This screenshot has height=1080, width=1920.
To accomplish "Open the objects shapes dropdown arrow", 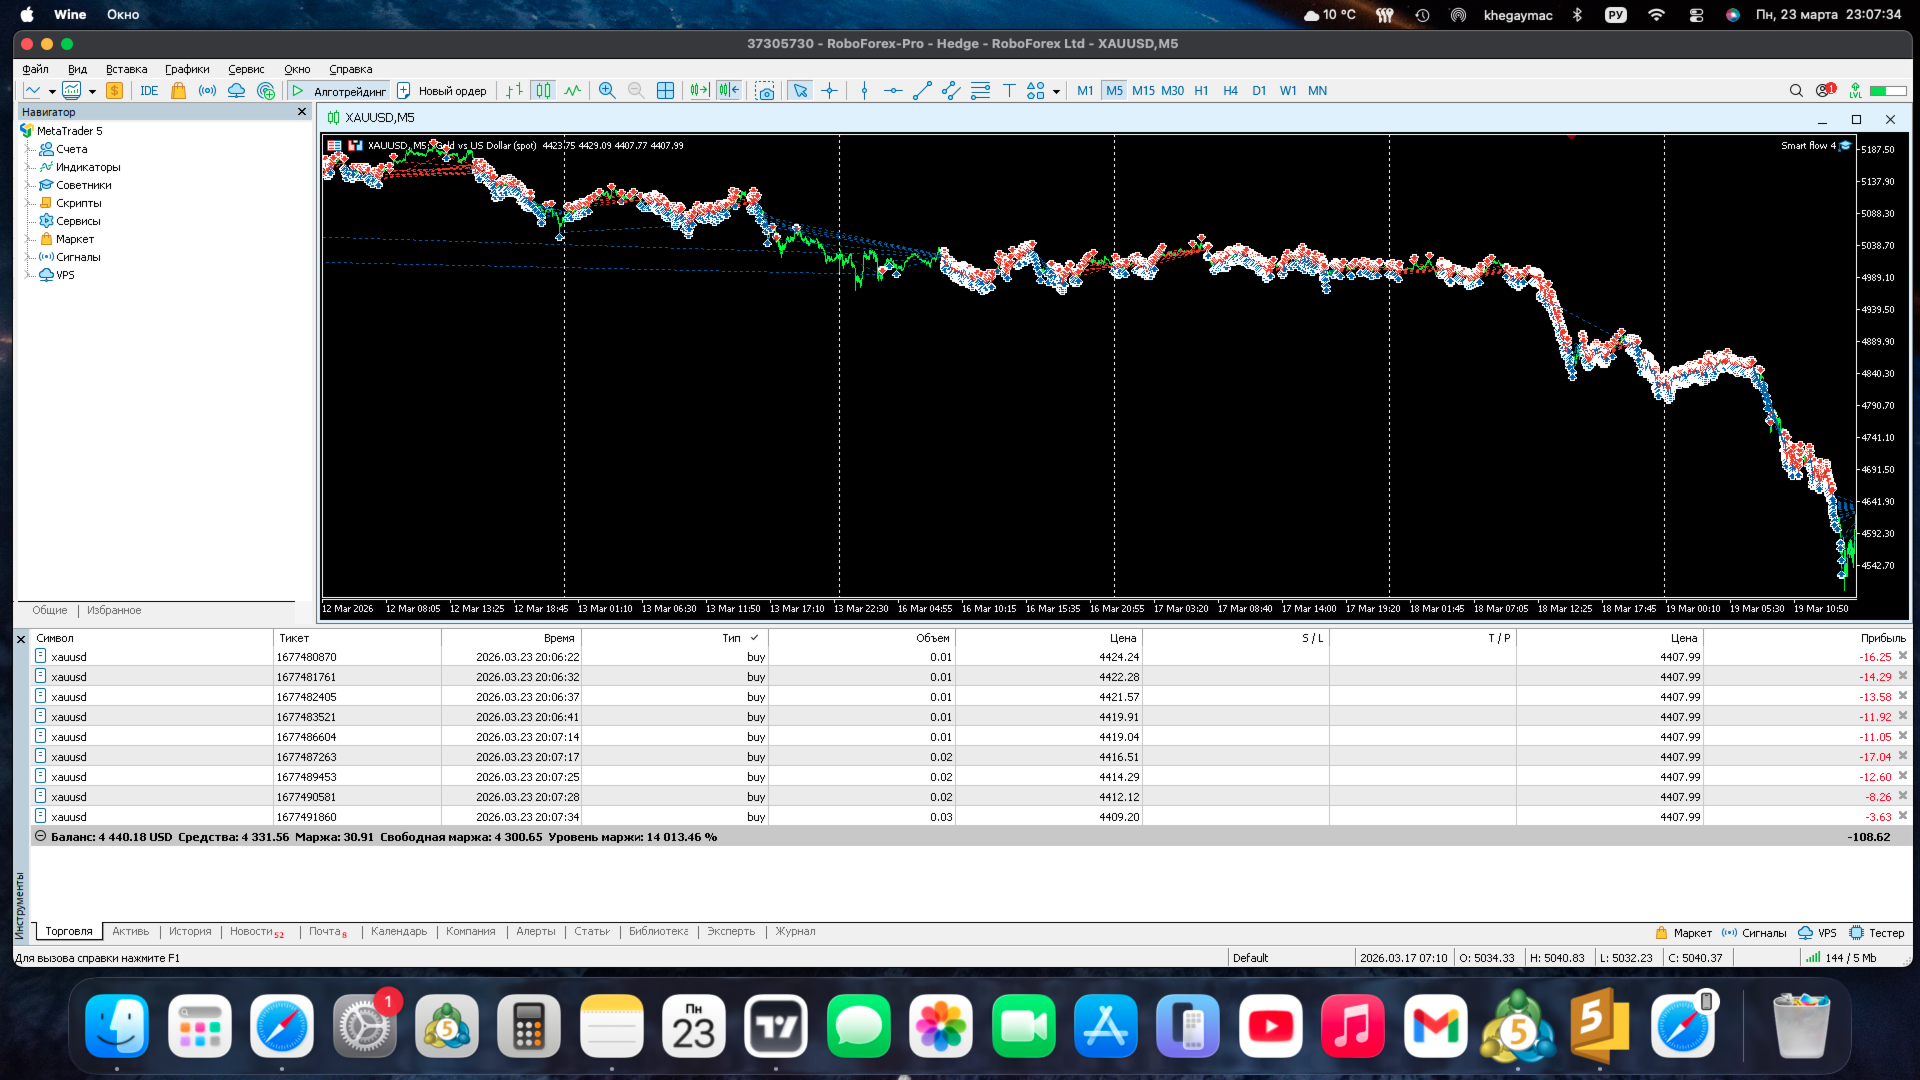I will [x=1056, y=92].
